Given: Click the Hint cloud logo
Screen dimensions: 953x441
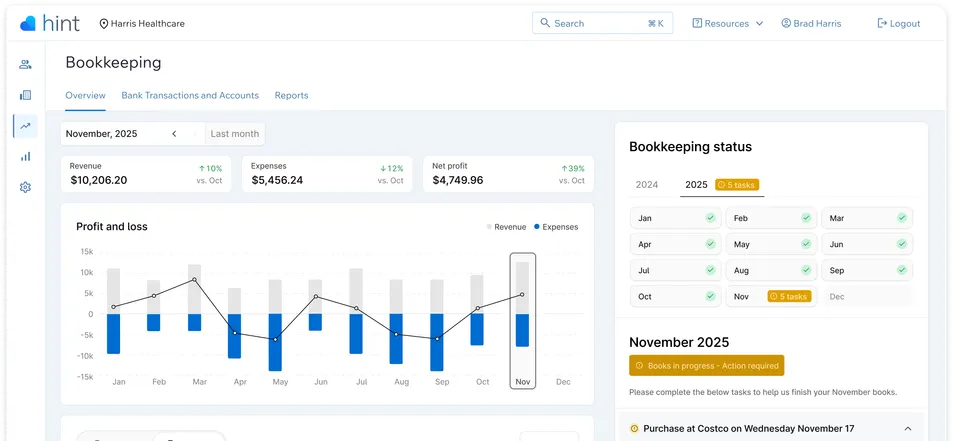Looking at the screenshot, I should click(28, 24).
